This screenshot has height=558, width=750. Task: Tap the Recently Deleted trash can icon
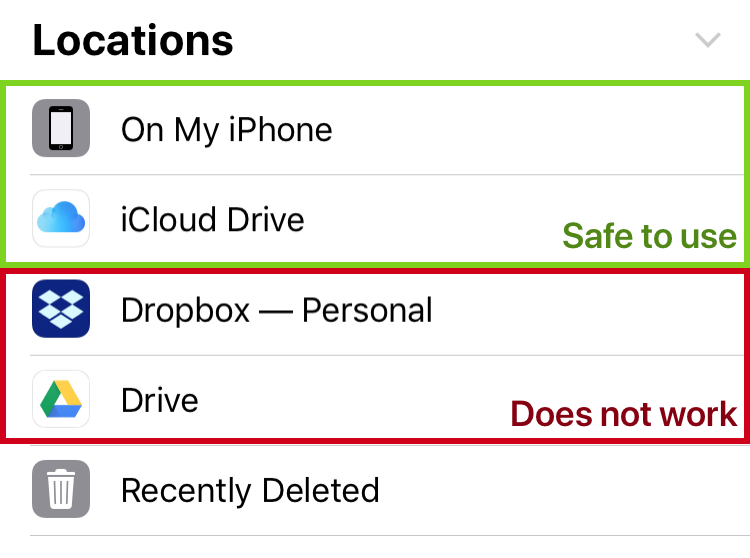coord(61,489)
